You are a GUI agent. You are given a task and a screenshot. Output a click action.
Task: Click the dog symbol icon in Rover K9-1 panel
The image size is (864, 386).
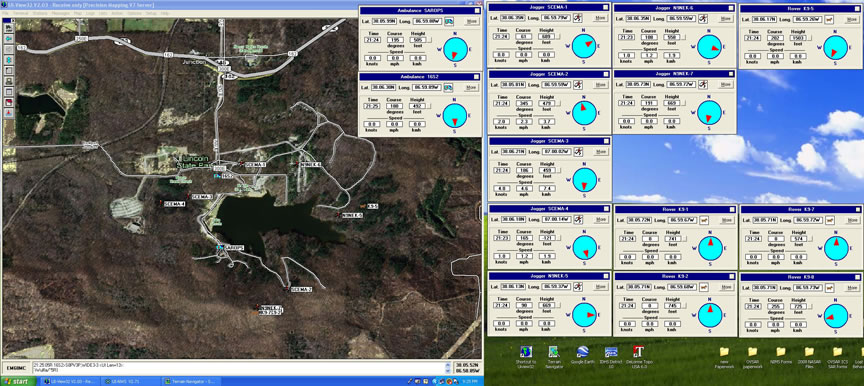click(x=705, y=220)
